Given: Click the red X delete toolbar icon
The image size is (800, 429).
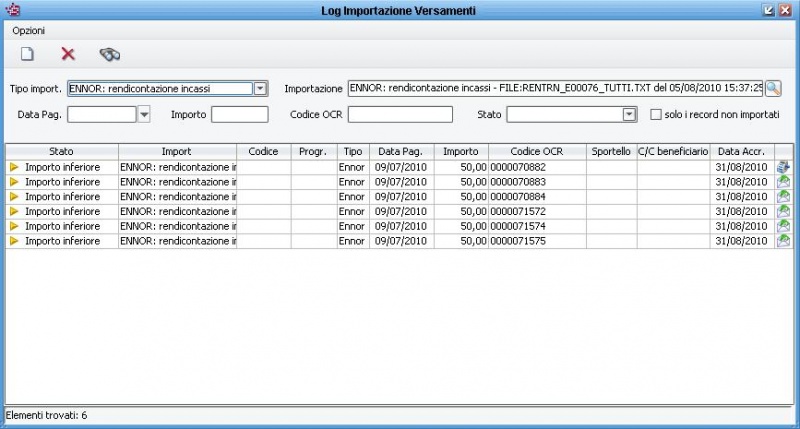Looking at the screenshot, I should click(x=68, y=54).
